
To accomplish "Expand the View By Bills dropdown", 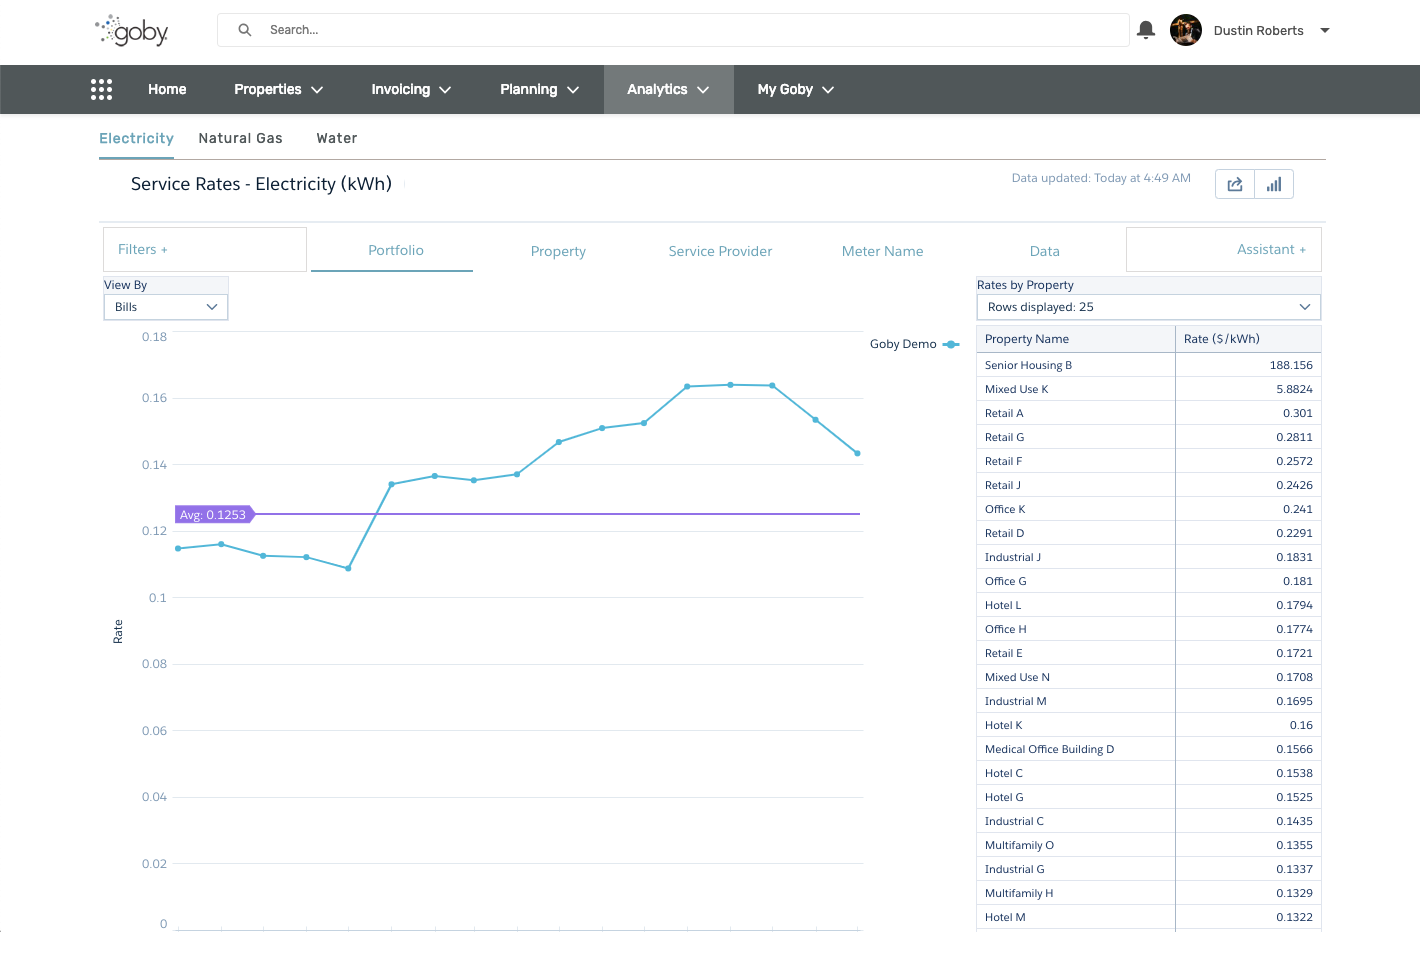I will tap(166, 307).
